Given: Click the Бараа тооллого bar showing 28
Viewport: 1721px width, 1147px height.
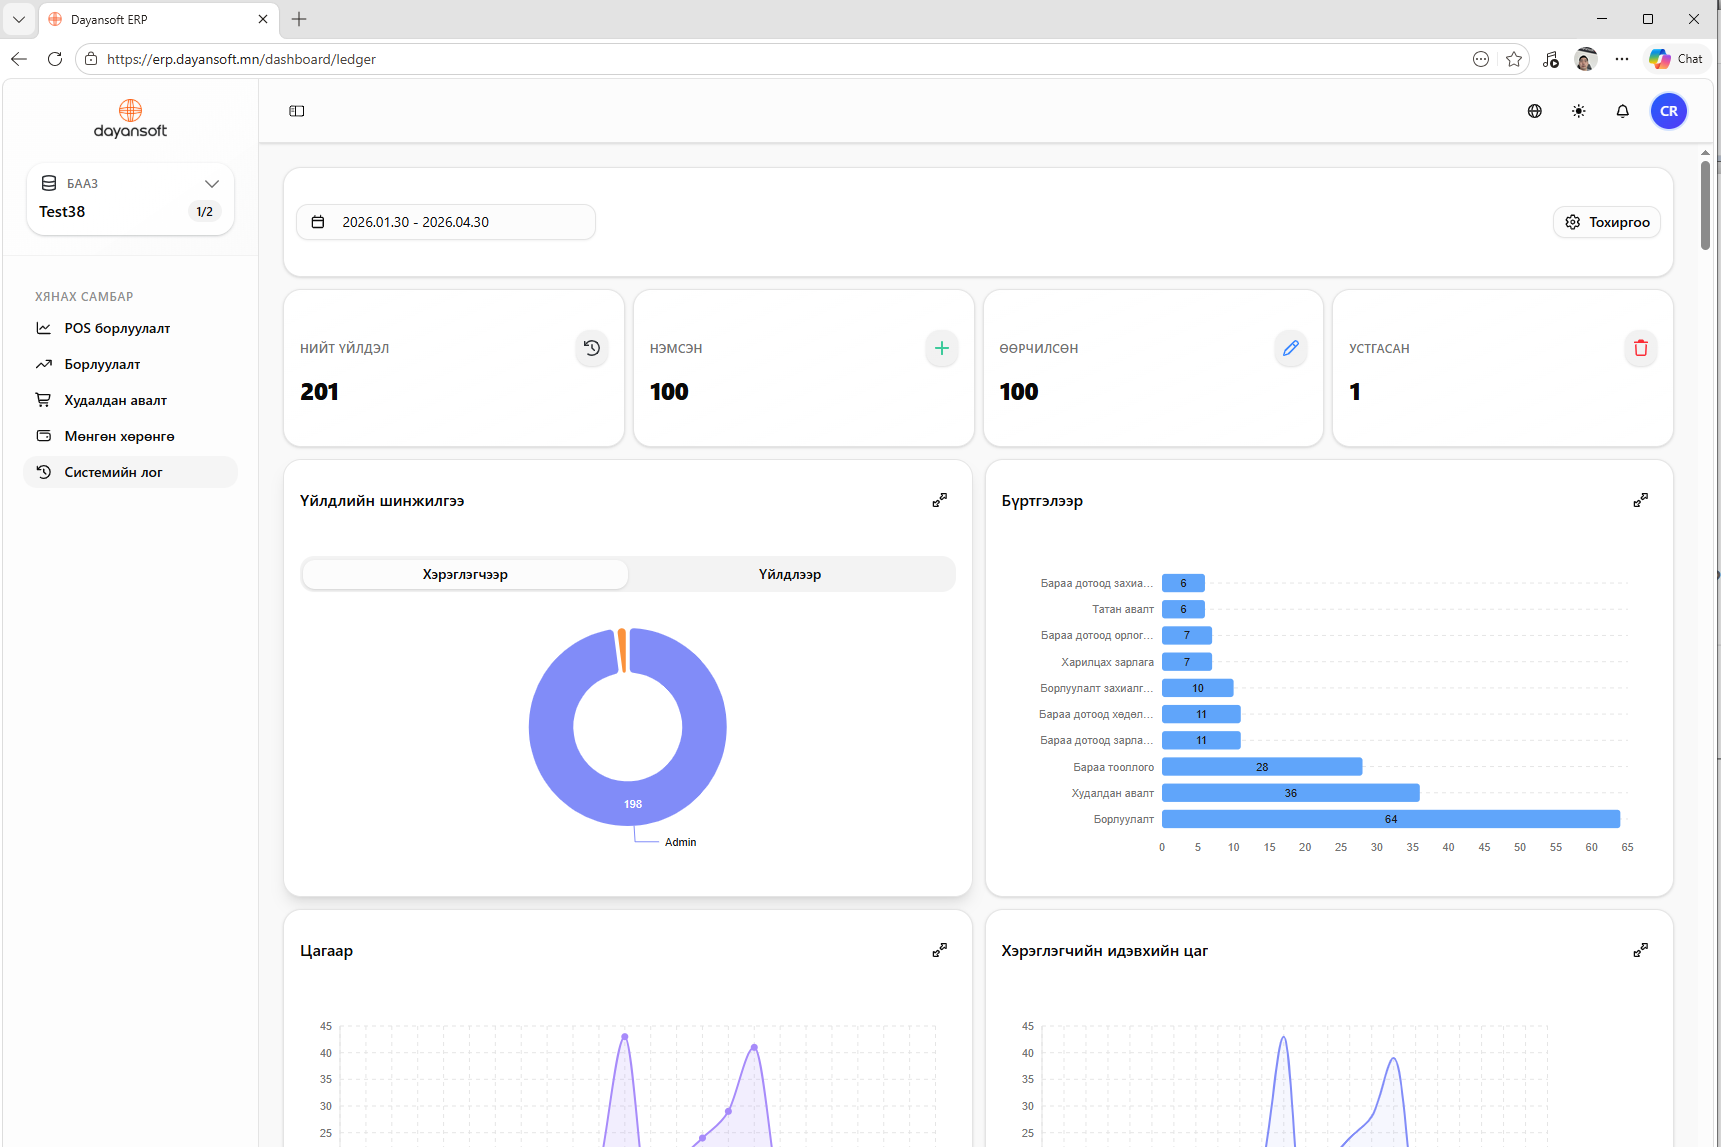Looking at the screenshot, I should (1262, 767).
